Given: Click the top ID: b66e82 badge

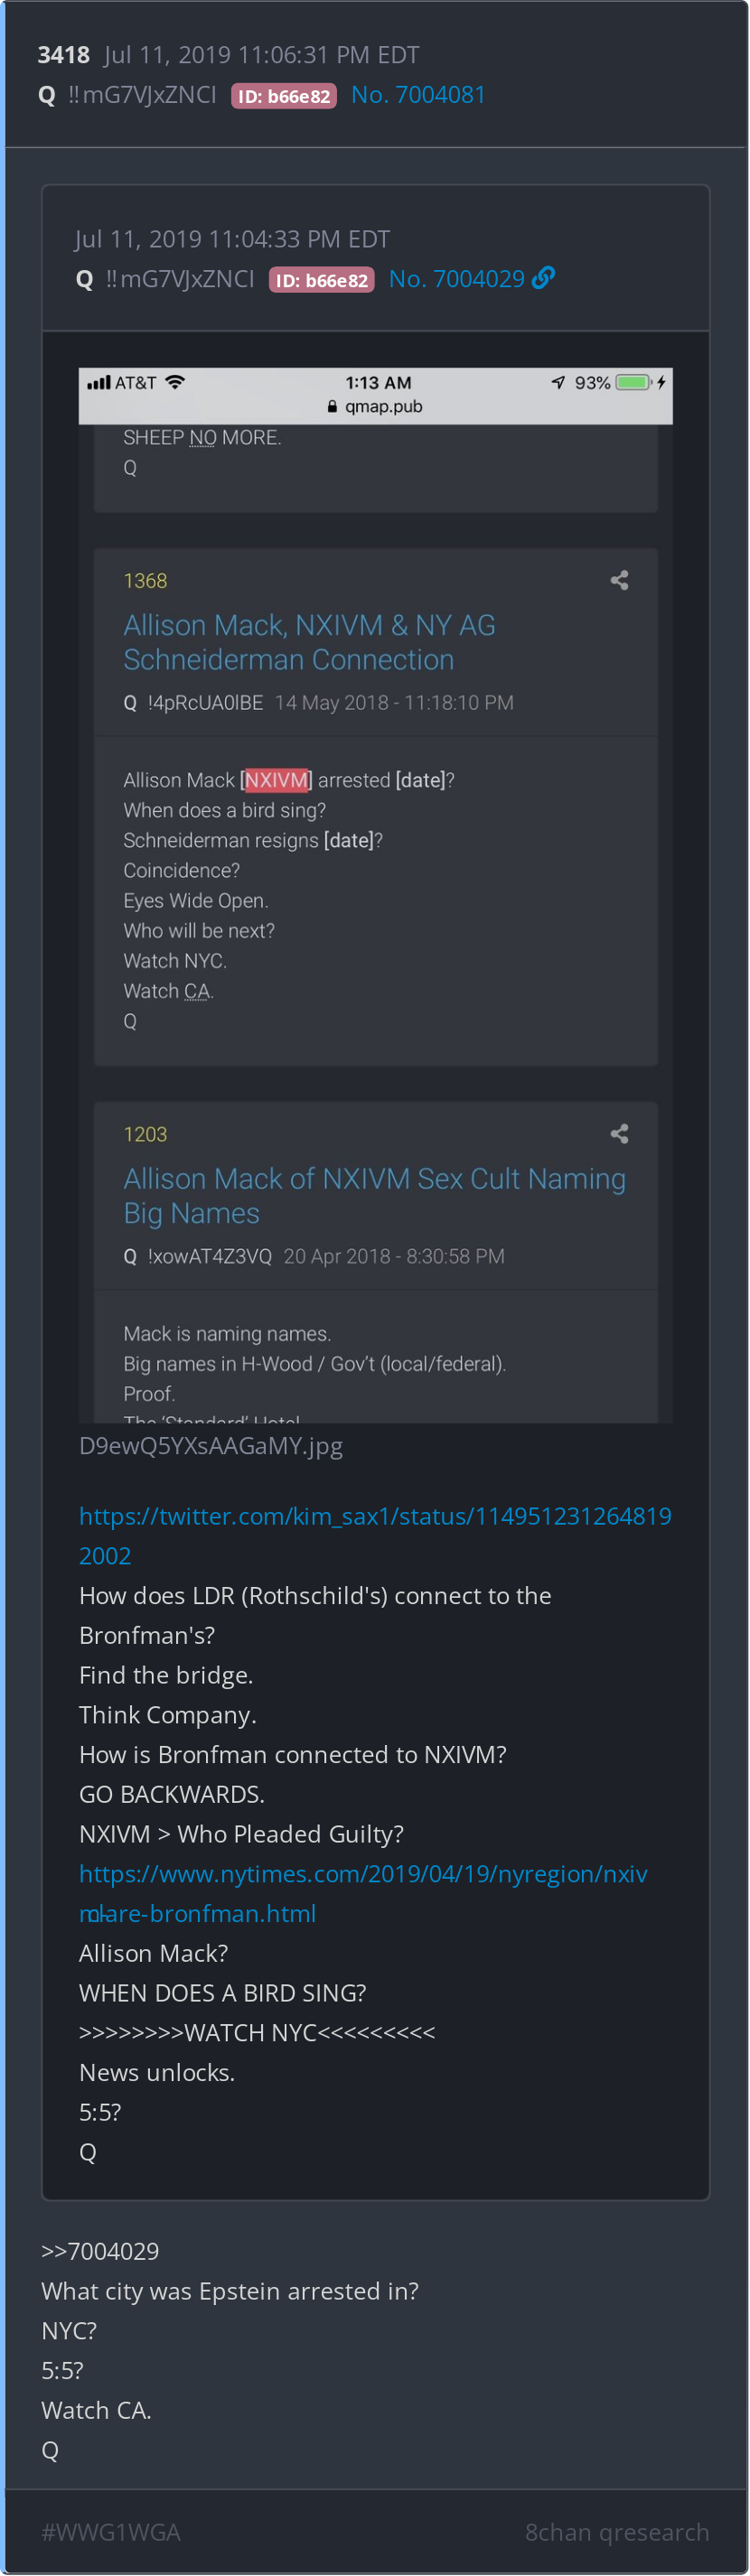Looking at the screenshot, I should tap(284, 96).
